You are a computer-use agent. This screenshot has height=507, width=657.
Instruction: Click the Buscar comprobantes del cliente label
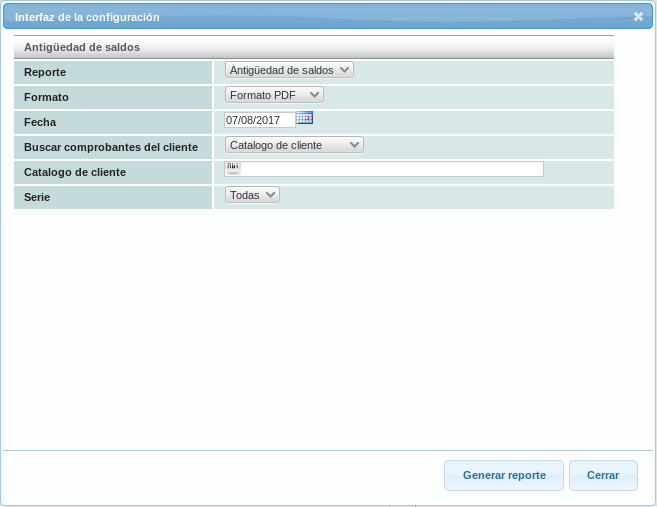[110, 147]
